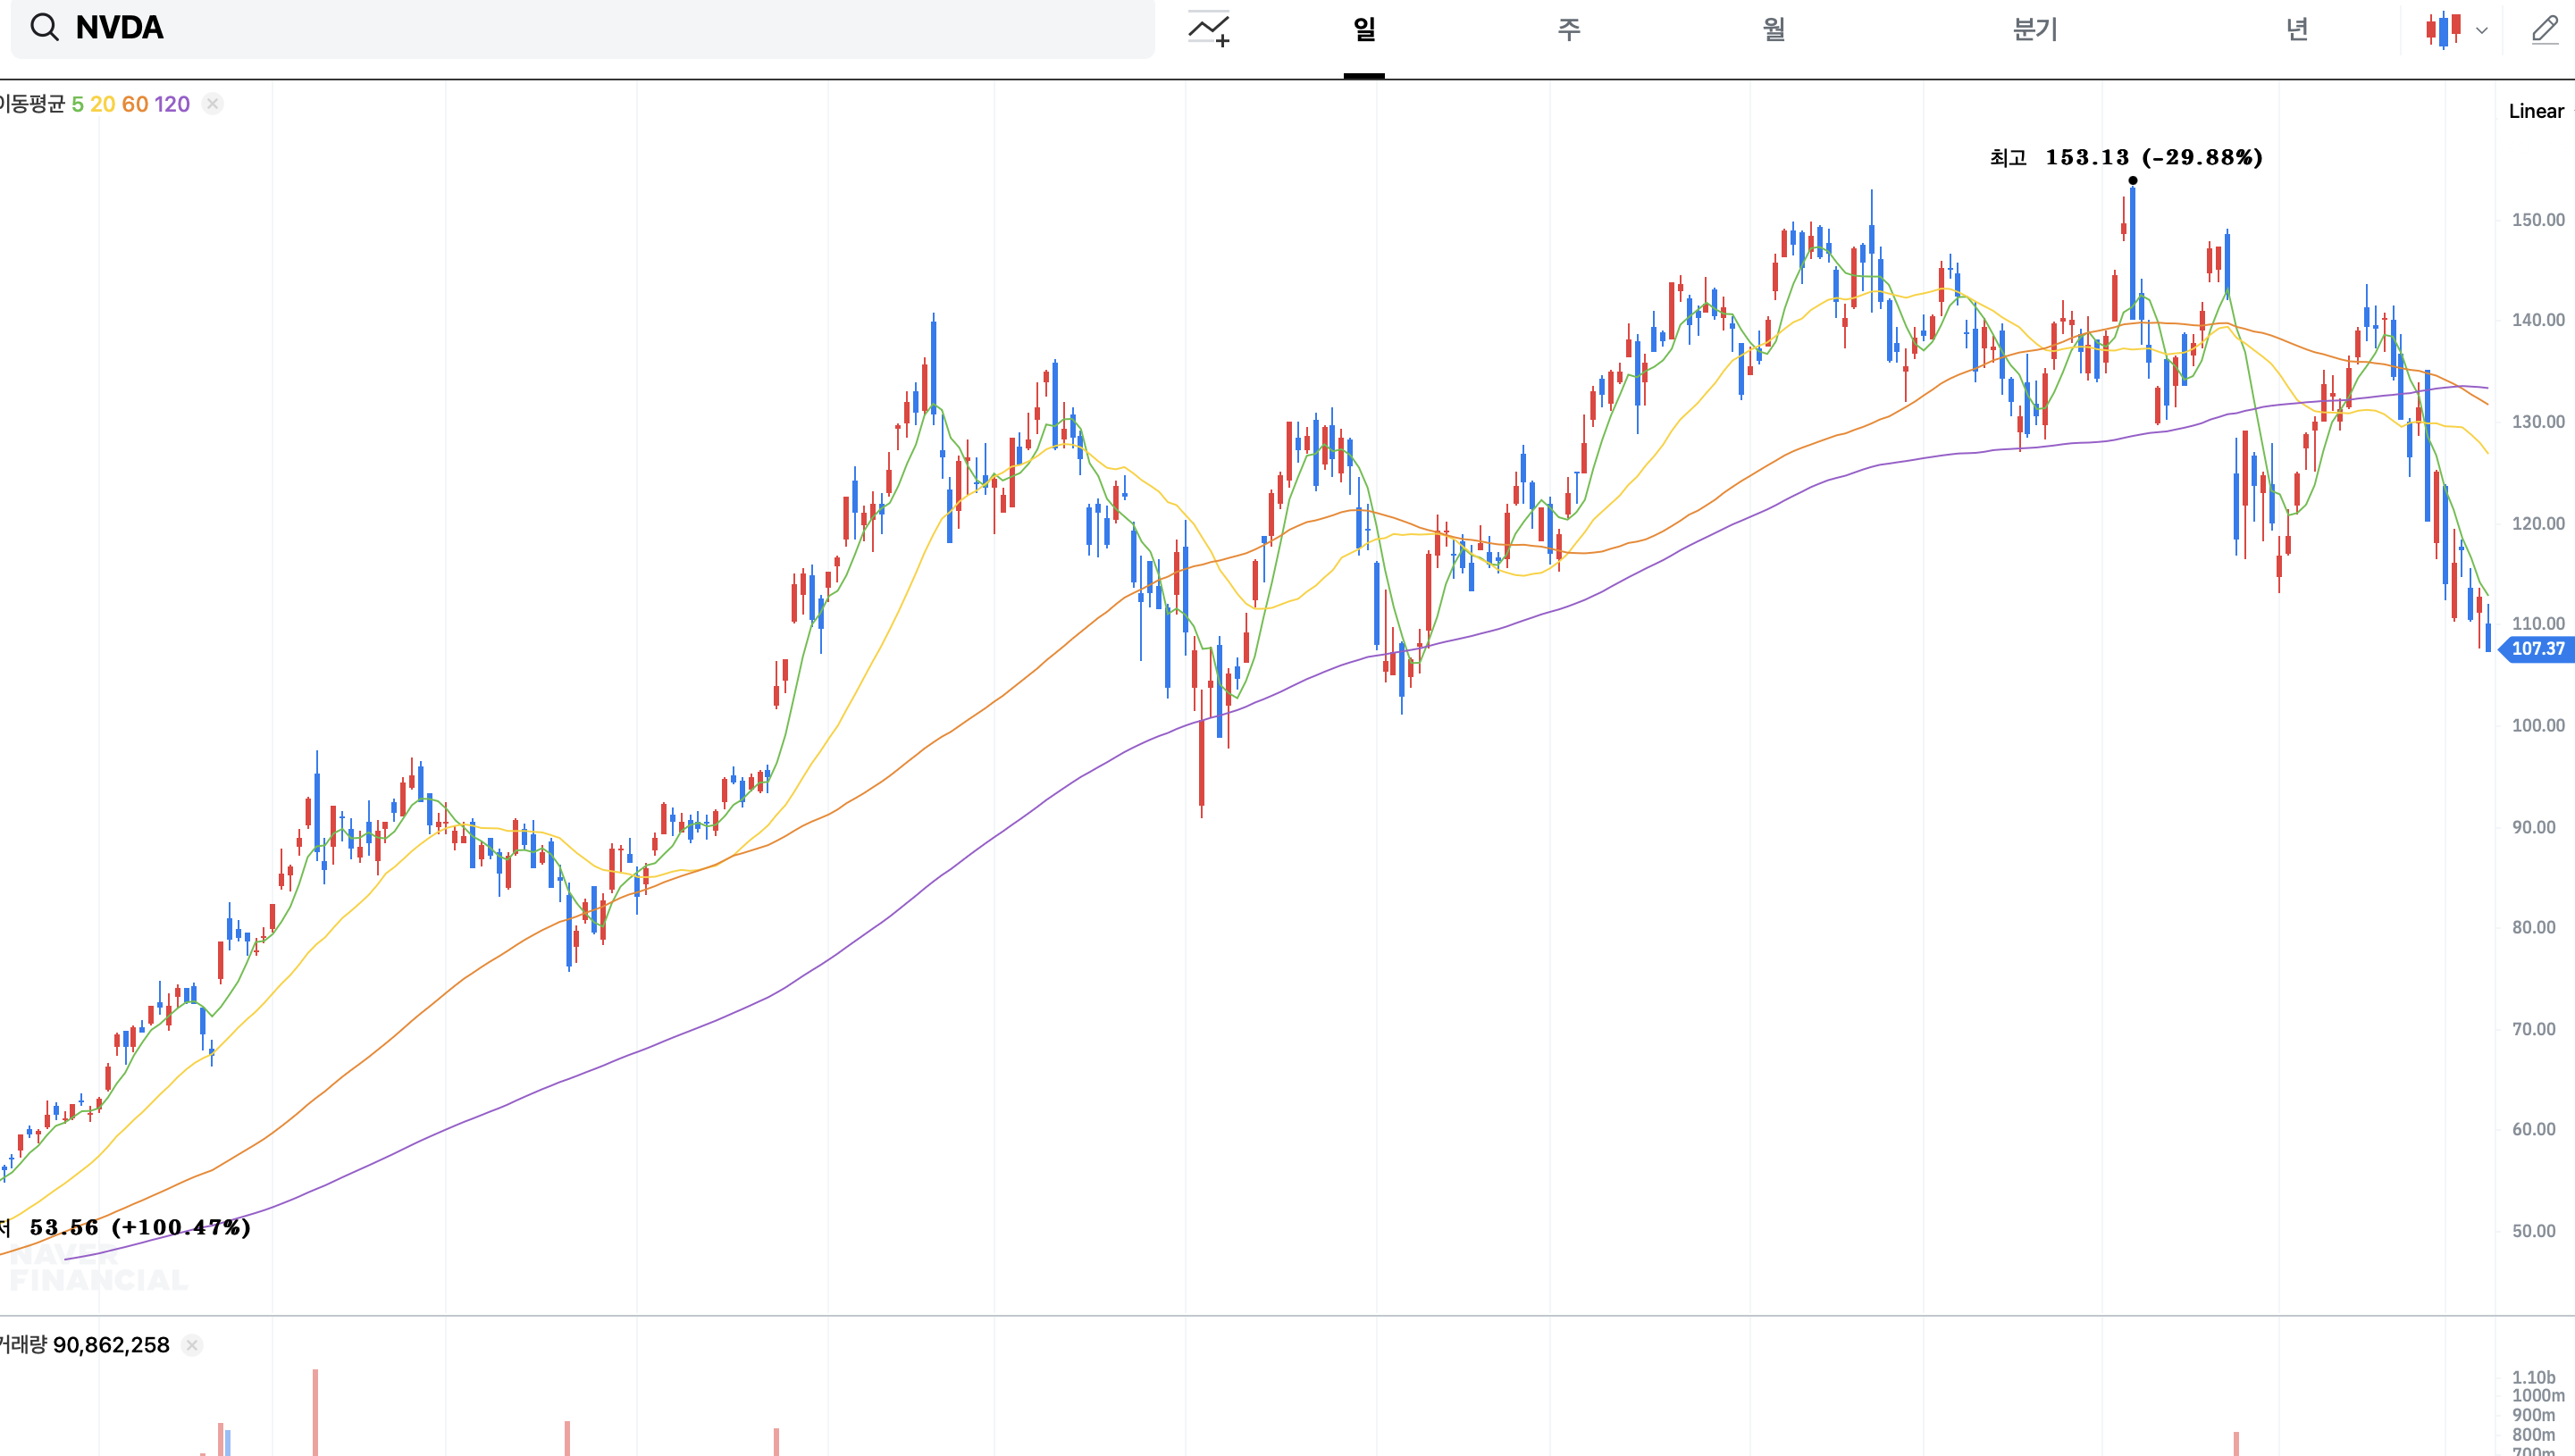2575x1456 pixels.
Task: Focus the NVDA ticker search field
Action: pos(582,28)
